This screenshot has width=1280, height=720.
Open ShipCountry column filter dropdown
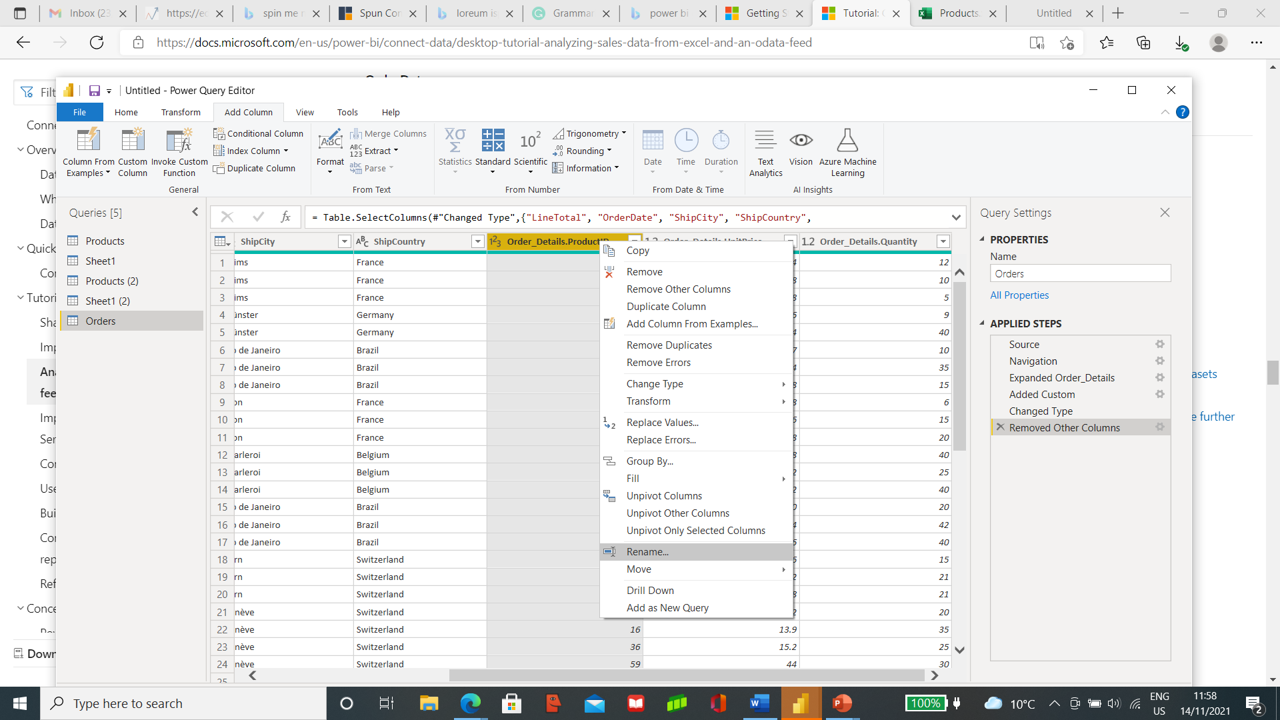tap(477, 241)
